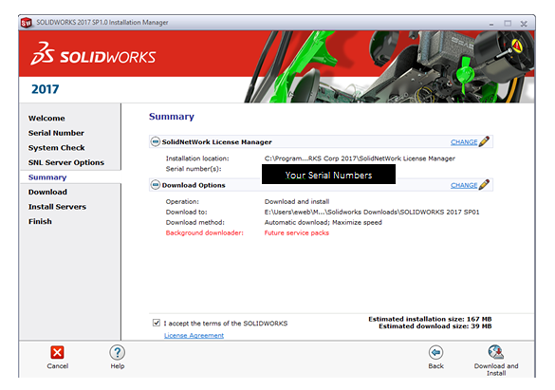Click the 2017 version label in banner
This screenshot has width=555, height=390.
coord(45,89)
